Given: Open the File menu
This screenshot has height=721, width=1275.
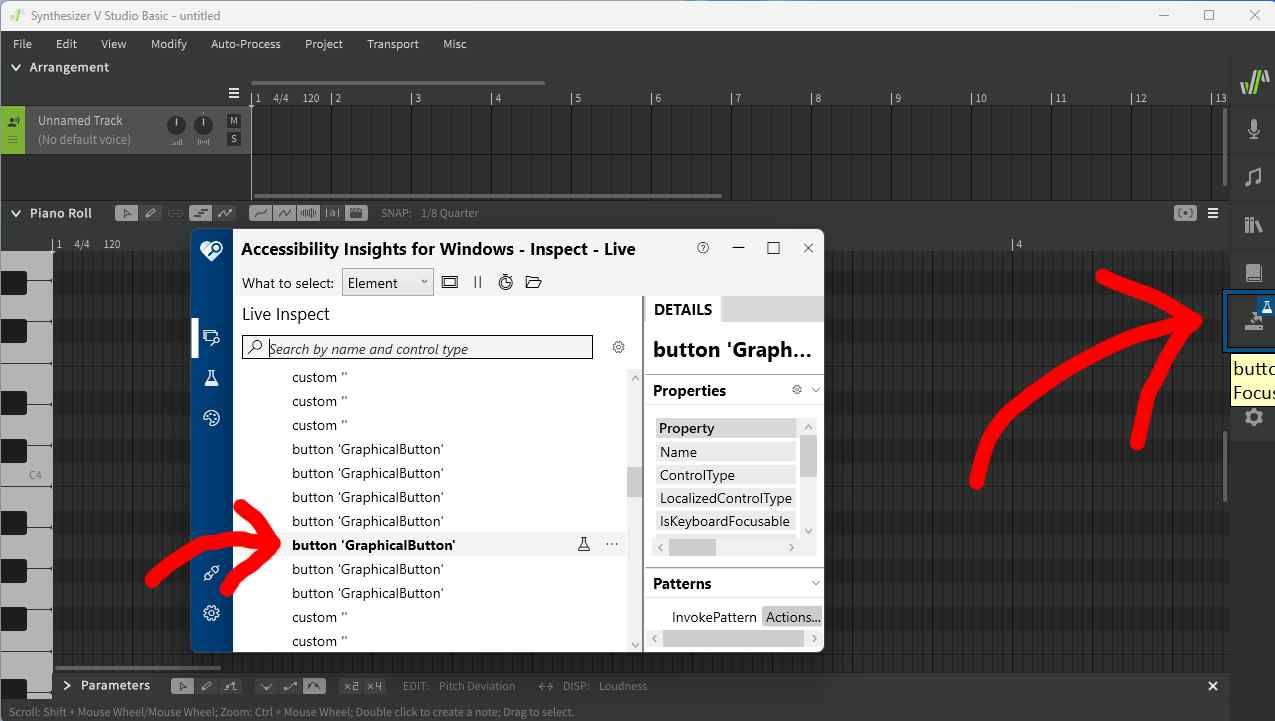Looking at the screenshot, I should click(x=22, y=44).
